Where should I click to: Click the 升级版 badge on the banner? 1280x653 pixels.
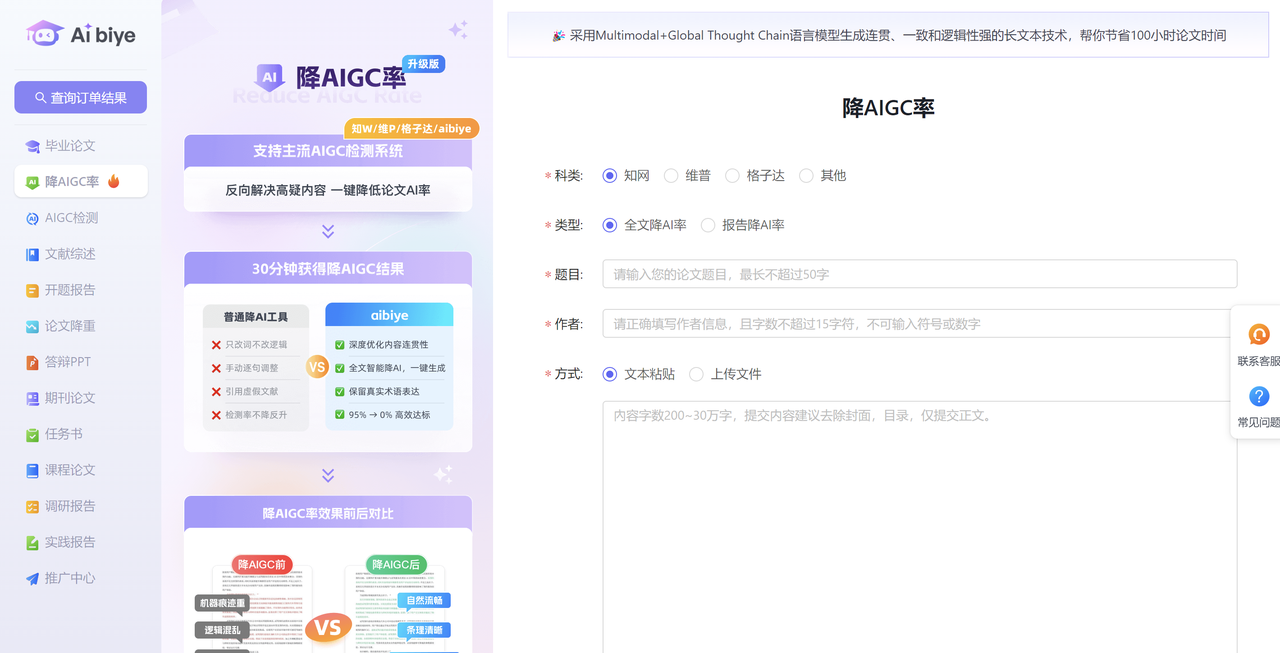tap(424, 64)
